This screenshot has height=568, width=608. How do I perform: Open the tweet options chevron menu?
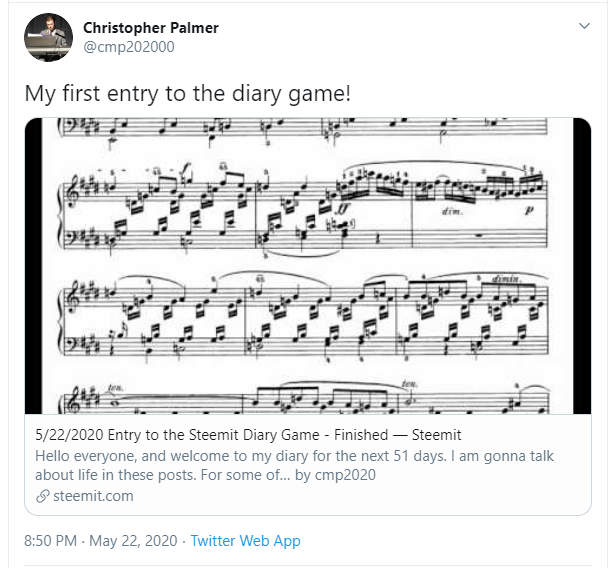584,26
